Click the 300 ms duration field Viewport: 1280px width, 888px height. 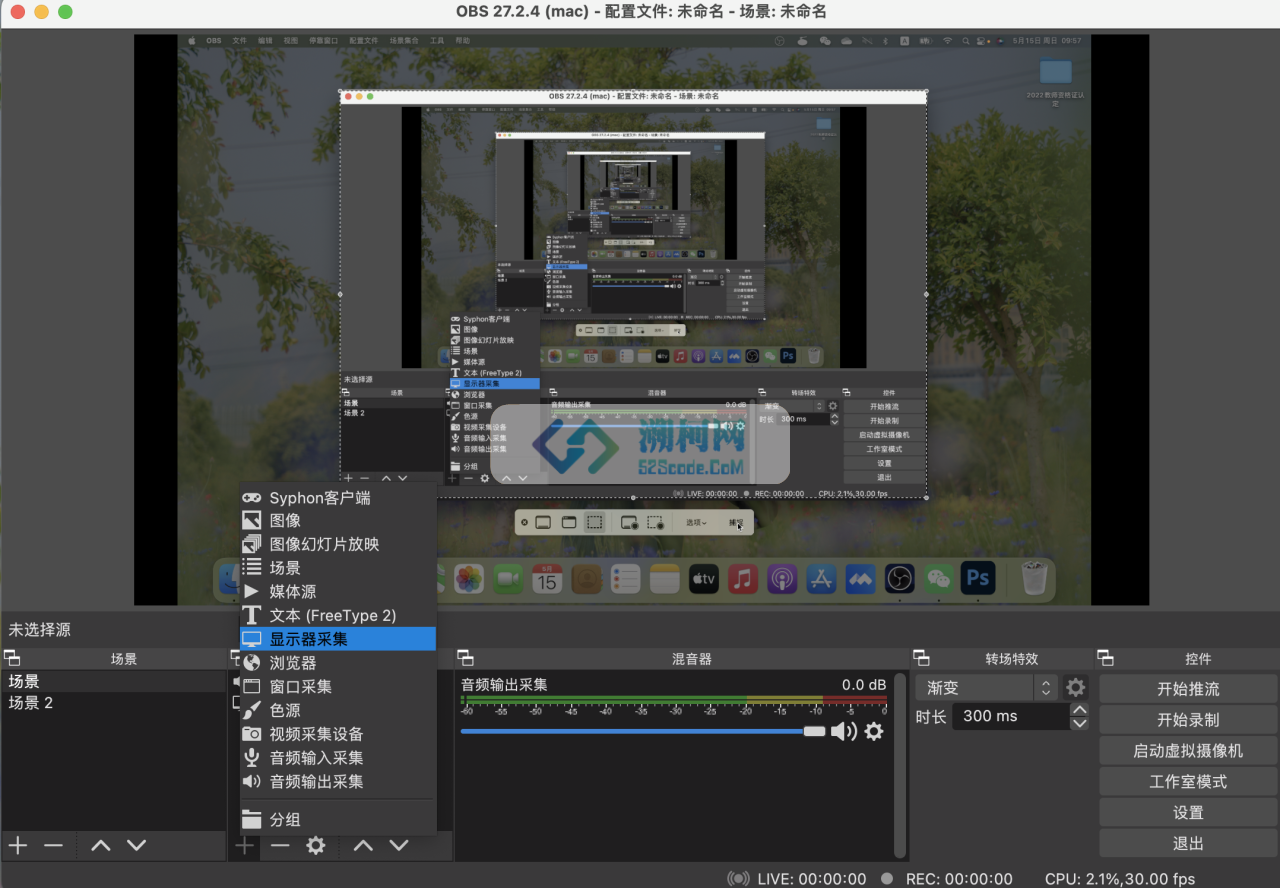[x=1009, y=716]
